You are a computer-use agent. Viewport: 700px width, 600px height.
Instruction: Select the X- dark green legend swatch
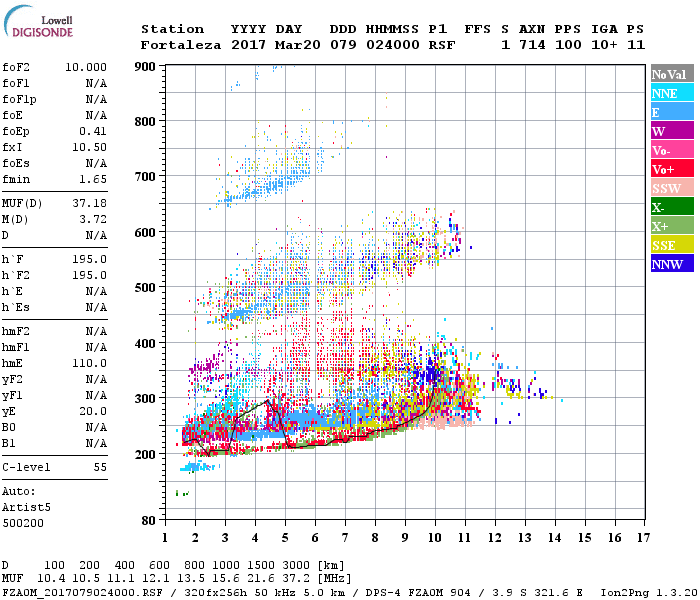pos(672,207)
